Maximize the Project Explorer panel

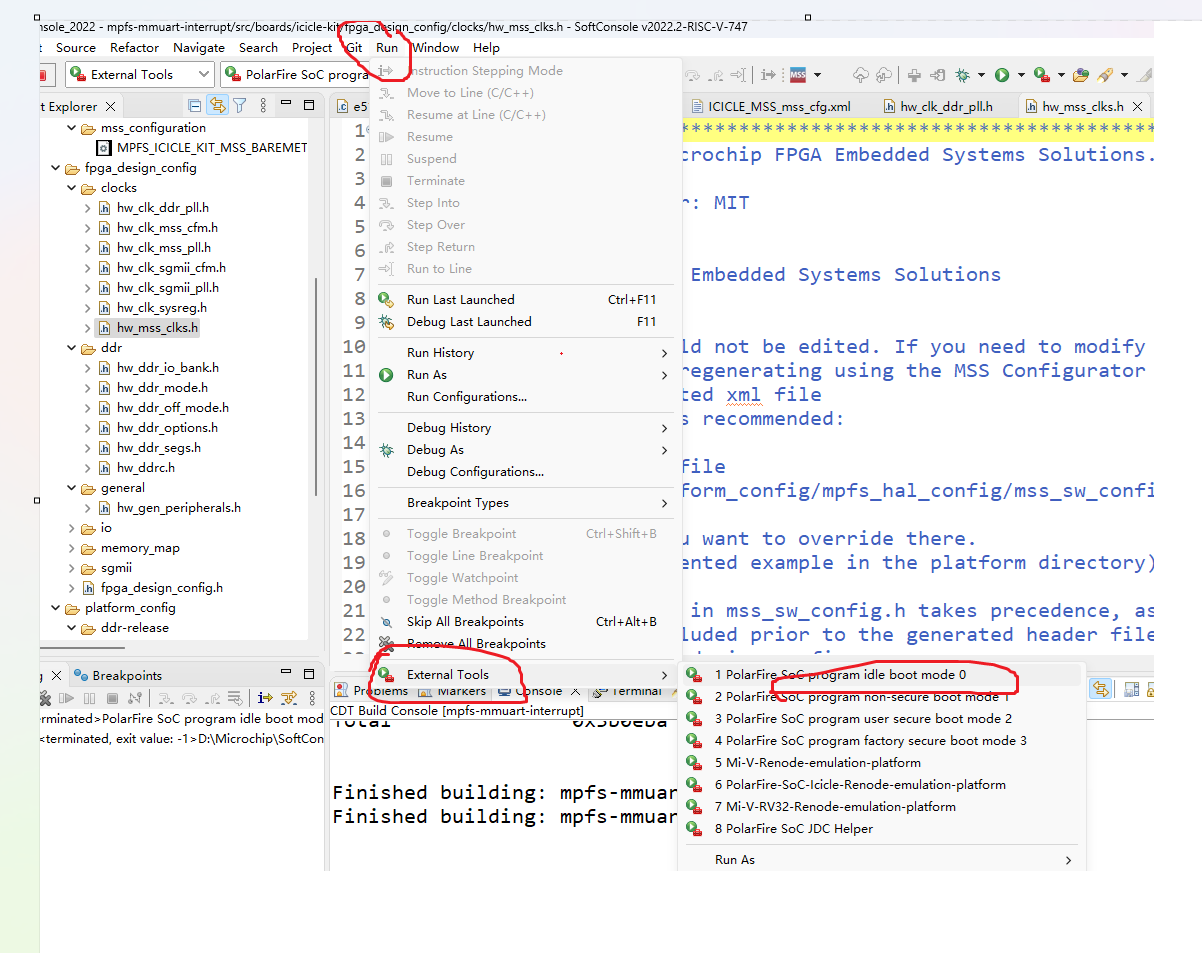point(310,105)
